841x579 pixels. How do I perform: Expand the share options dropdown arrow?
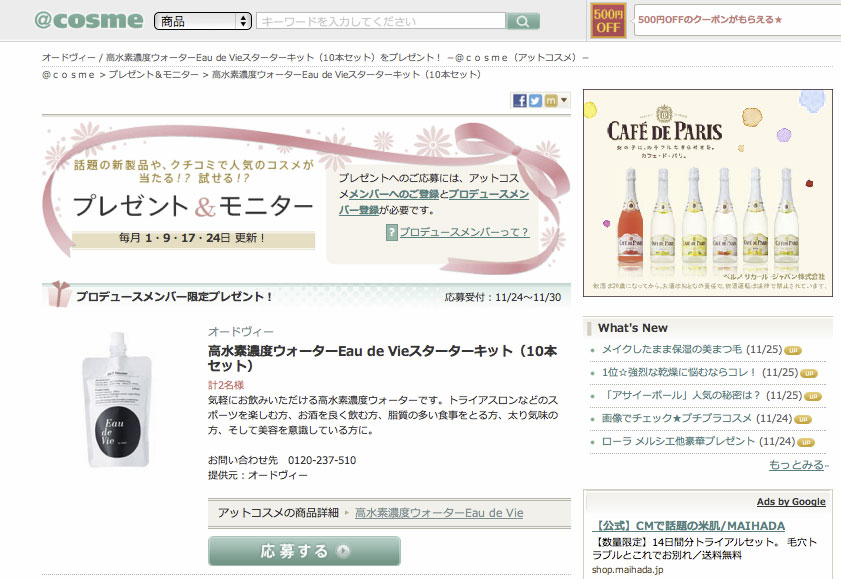coord(564,100)
